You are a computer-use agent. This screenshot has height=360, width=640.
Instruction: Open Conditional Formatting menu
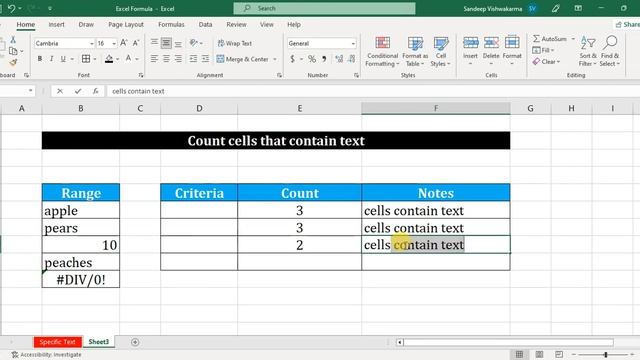click(382, 51)
